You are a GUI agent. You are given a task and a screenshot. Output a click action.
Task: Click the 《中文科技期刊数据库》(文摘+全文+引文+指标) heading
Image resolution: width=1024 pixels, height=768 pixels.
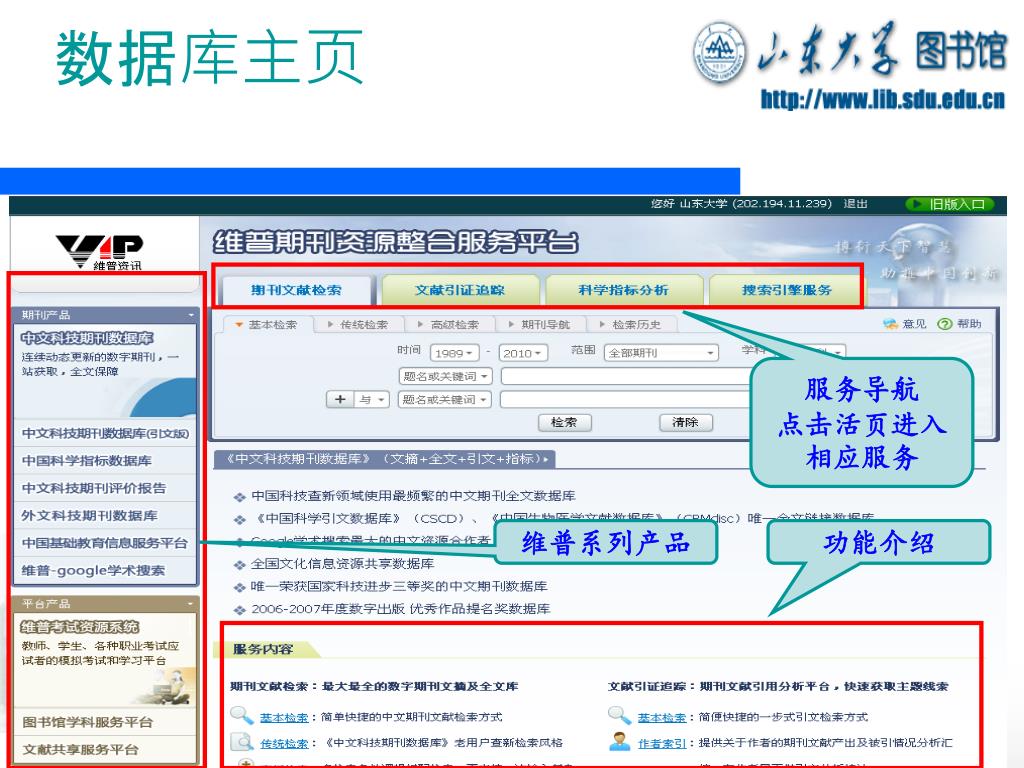pyautogui.click(x=385, y=459)
